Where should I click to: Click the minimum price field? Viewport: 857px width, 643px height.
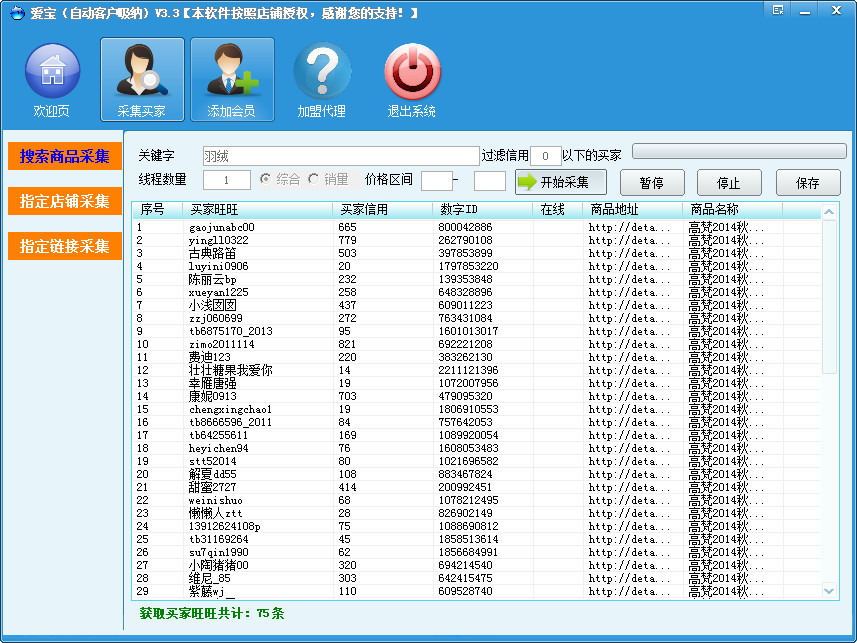[x=437, y=180]
